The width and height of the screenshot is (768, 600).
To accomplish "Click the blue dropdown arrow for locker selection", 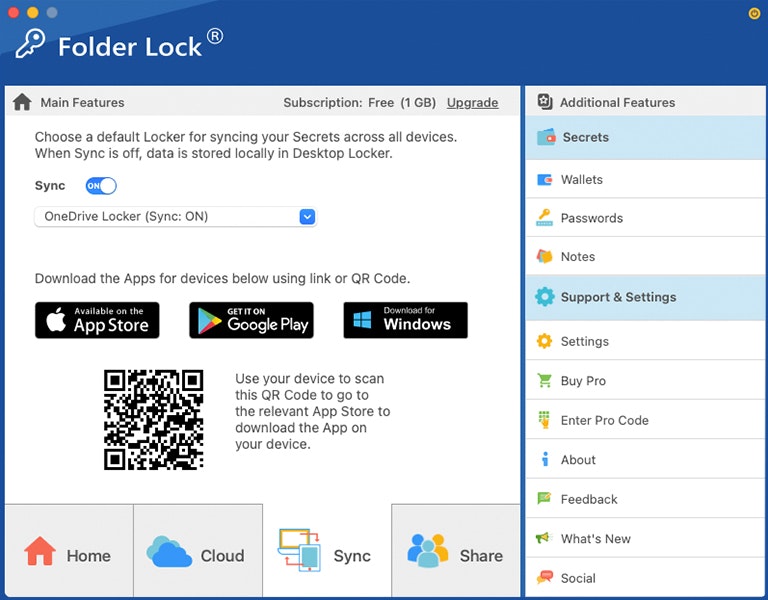I will 307,216.
